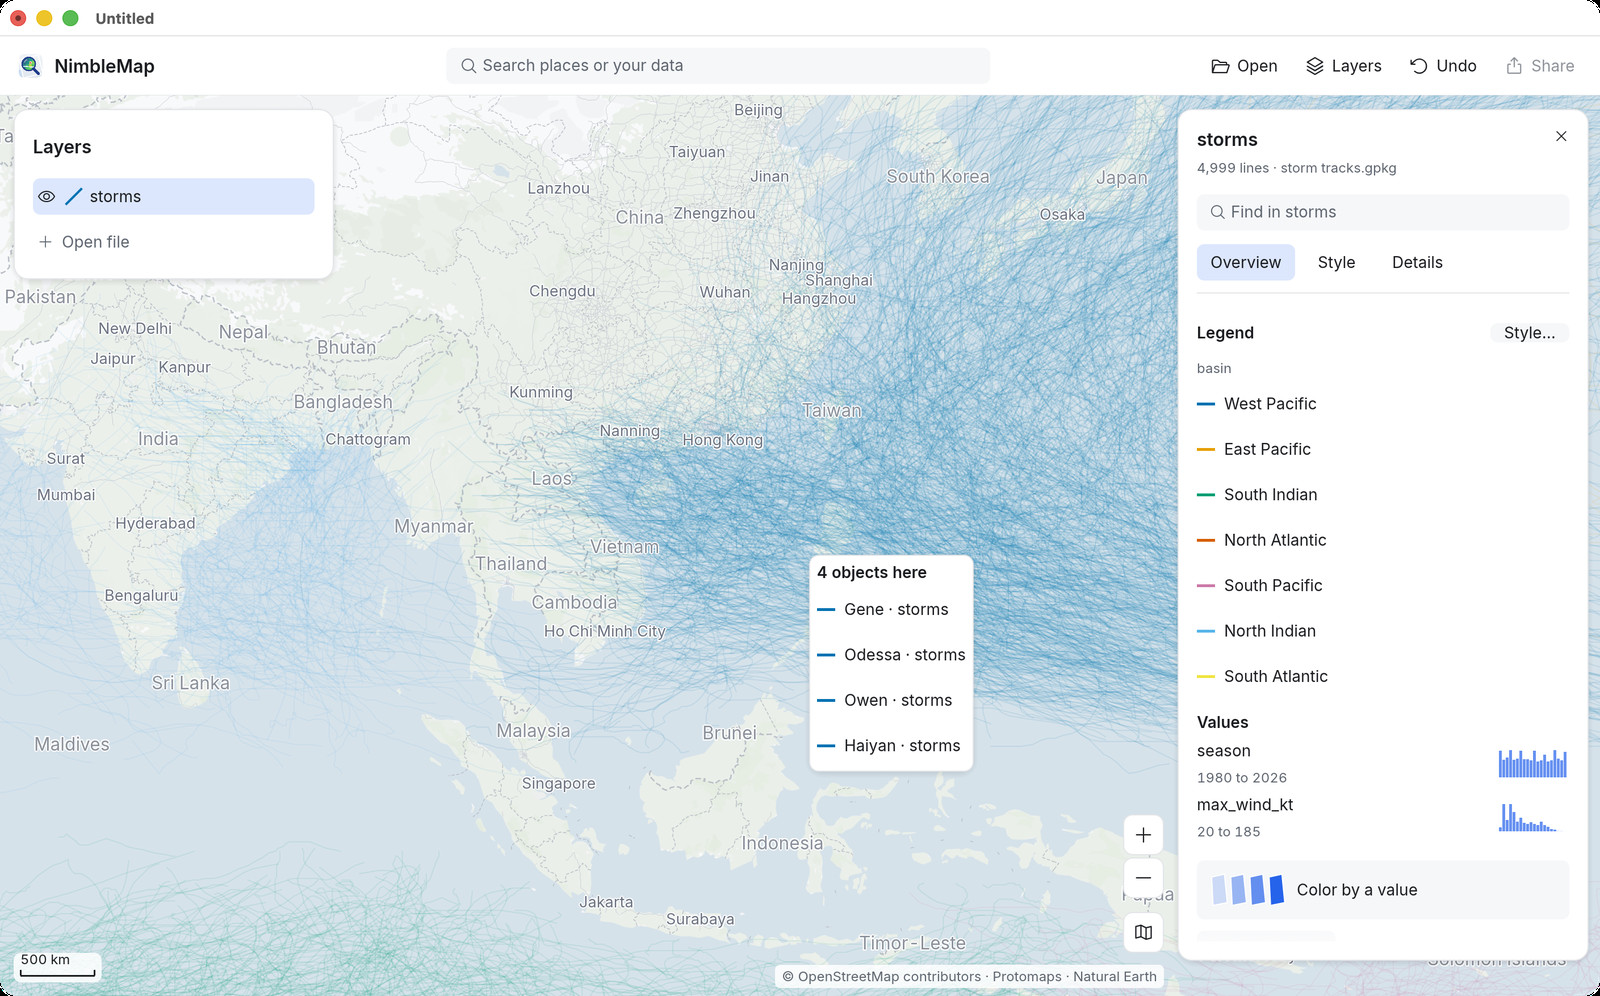Click the color ramp icon in Color by a value
Screen dimensions: 1600x996
pyautogui.click(x=1248, y=890)
